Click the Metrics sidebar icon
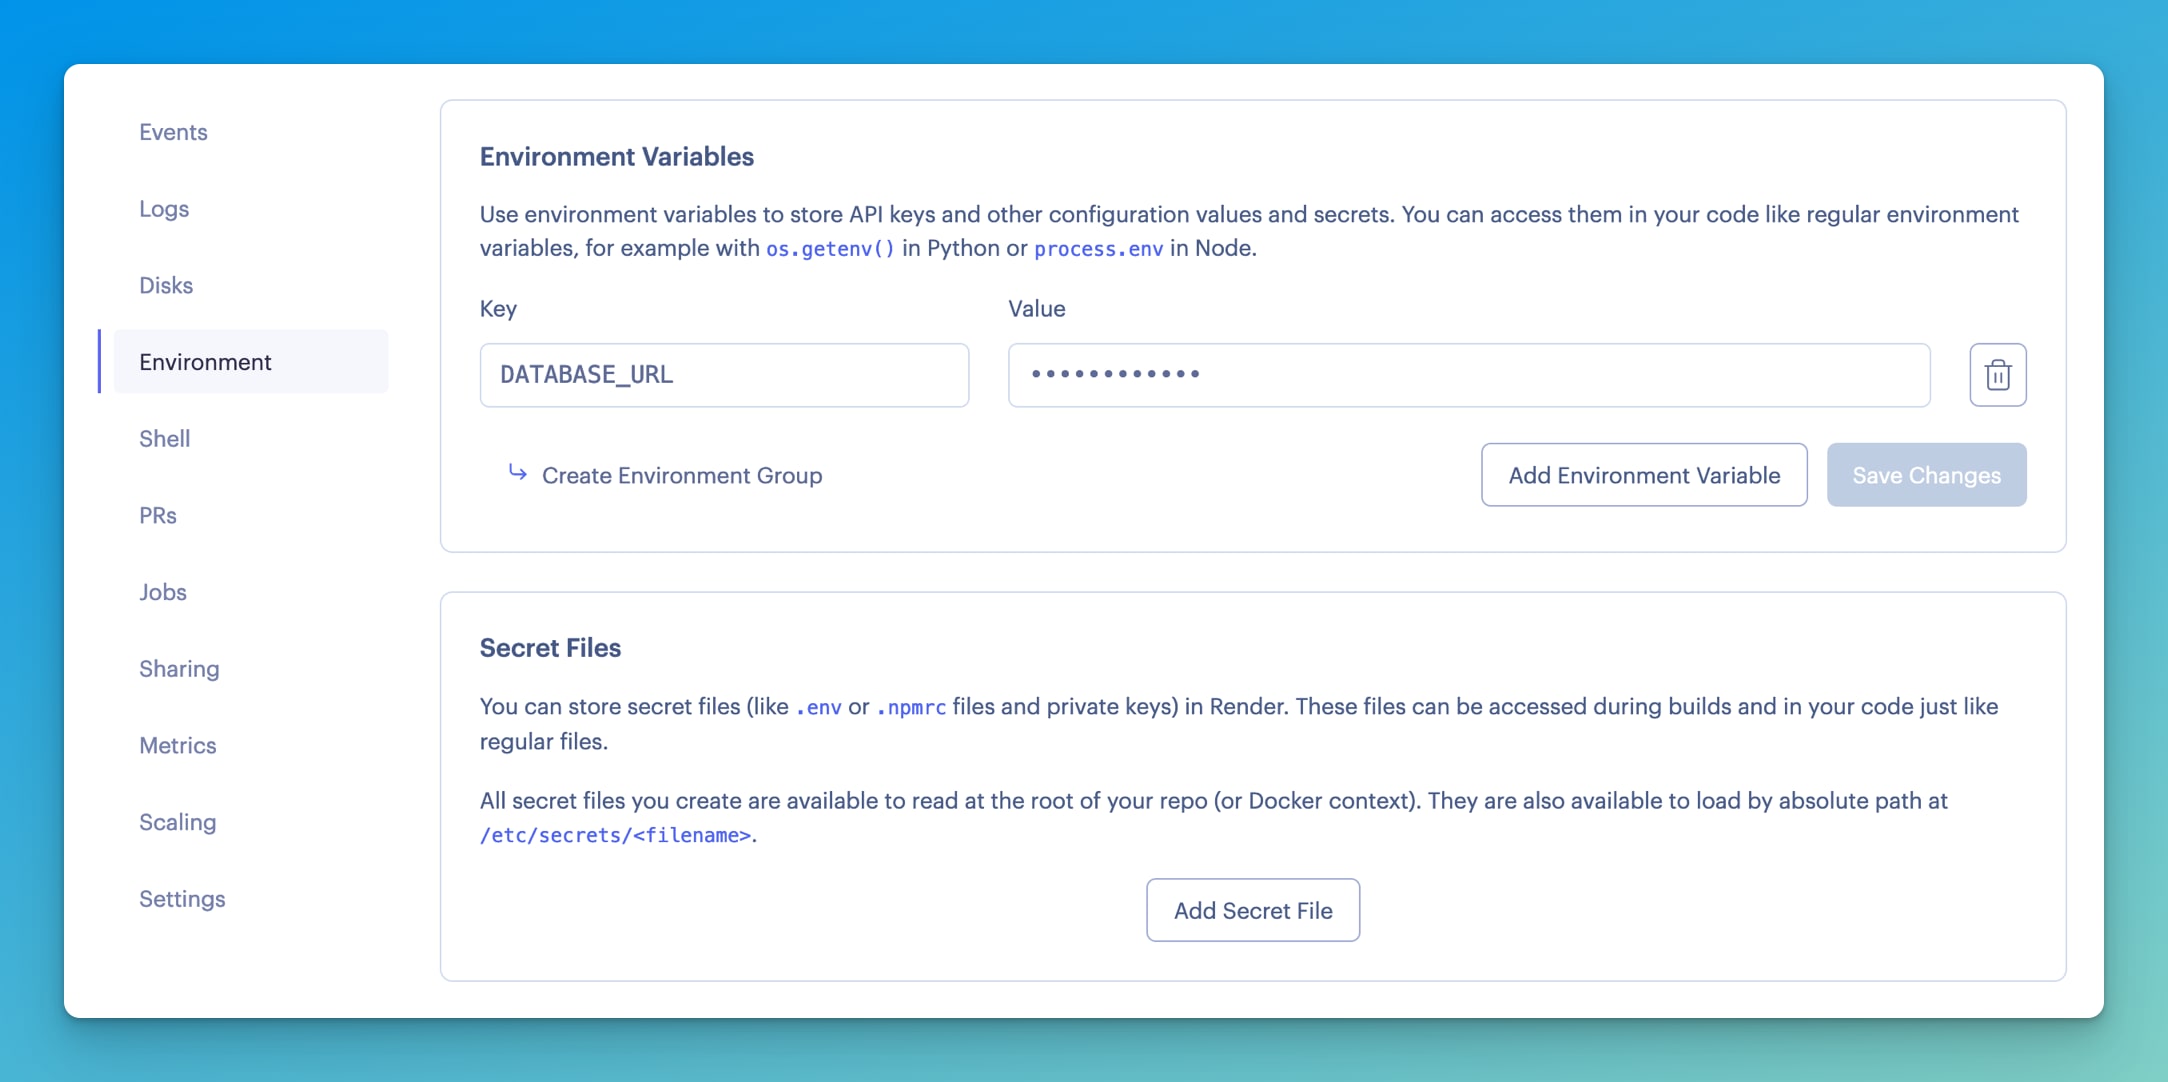Image resolution: width=2168 pixels, height=1082 pixels. 177,743
